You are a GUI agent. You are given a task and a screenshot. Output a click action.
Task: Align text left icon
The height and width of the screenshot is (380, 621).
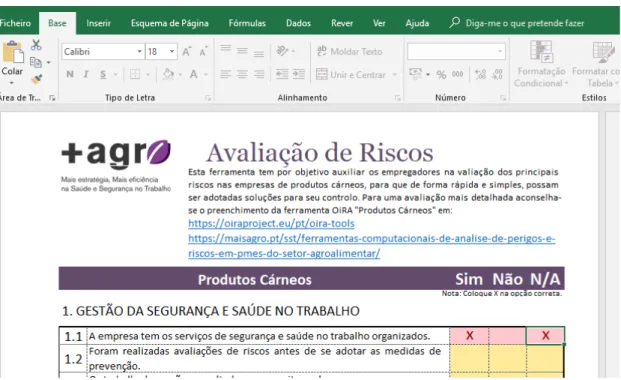pyautogui.click(x=226, y=74)
